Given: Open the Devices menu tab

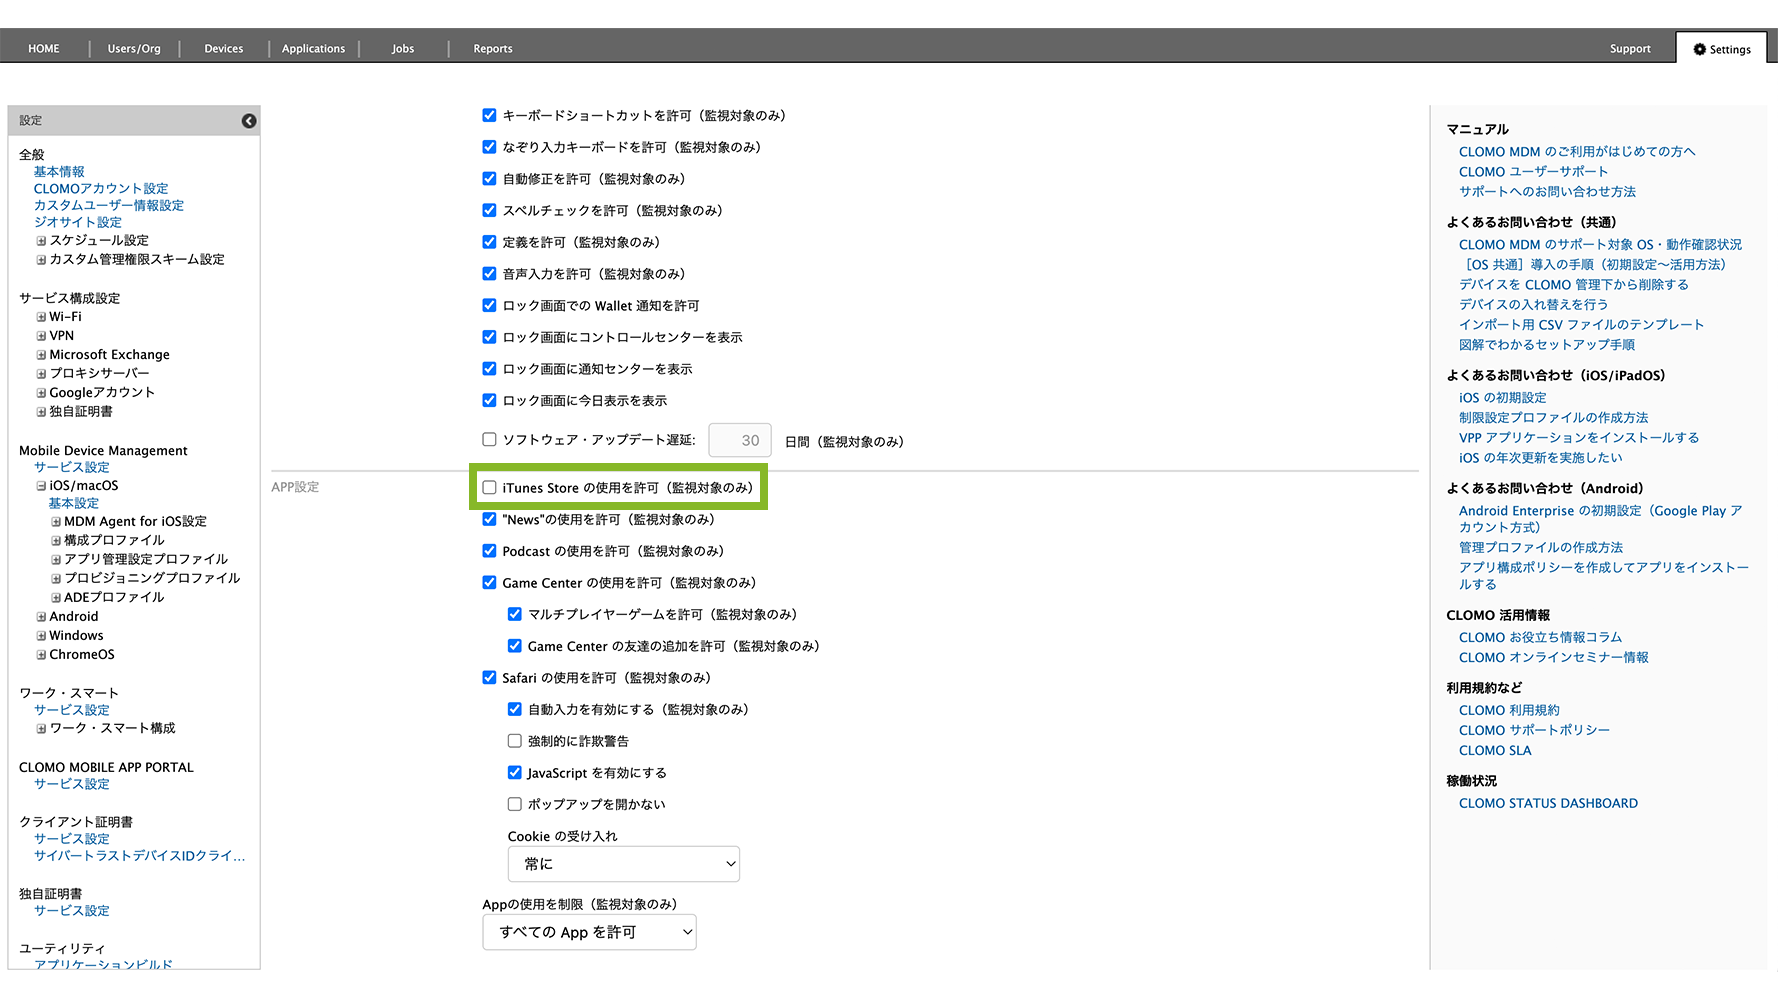Looking at the screenshot, I should pos(223,49).
